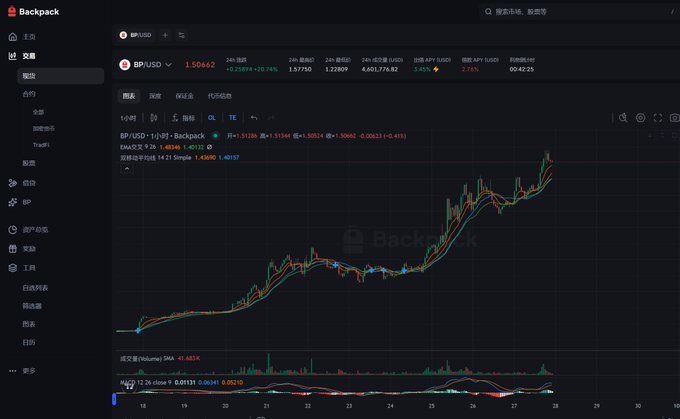Toggle EMA交叉 indicator visibility icon
680x419 pixels.
(209, 147)
